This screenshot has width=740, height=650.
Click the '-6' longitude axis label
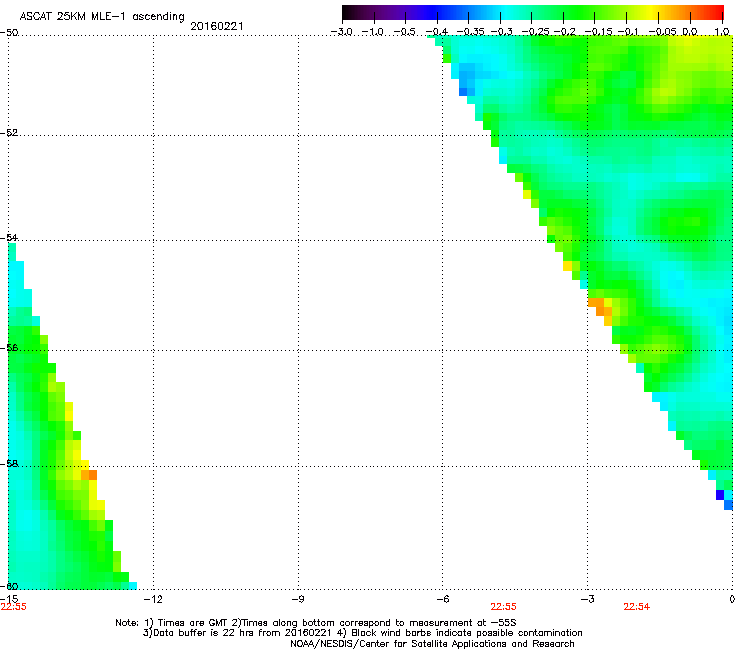(442, 599)
